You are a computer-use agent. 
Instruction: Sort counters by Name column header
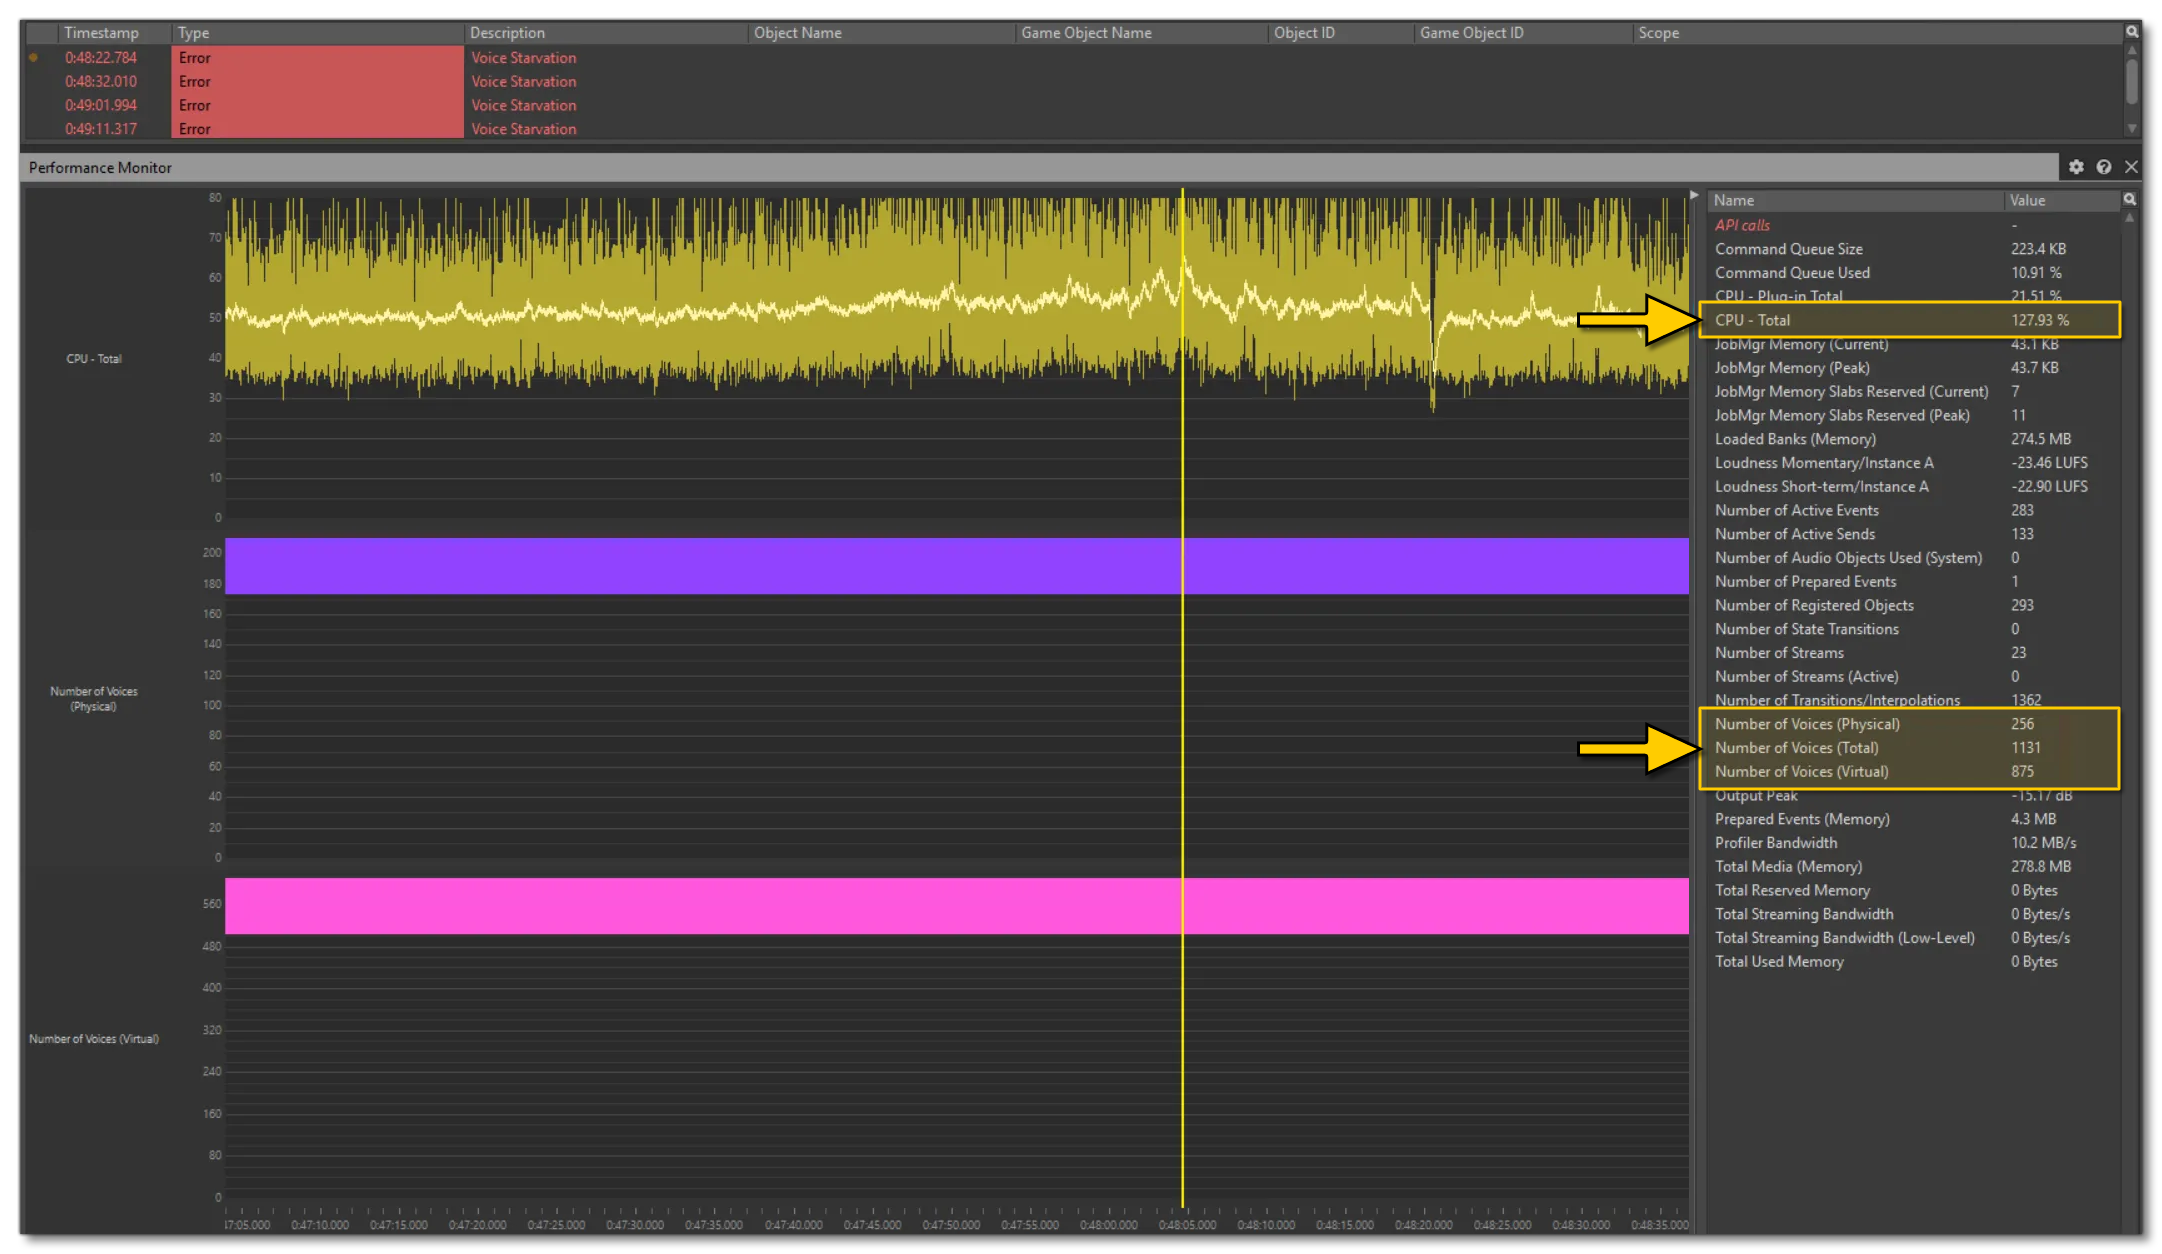coord(1734,201)
